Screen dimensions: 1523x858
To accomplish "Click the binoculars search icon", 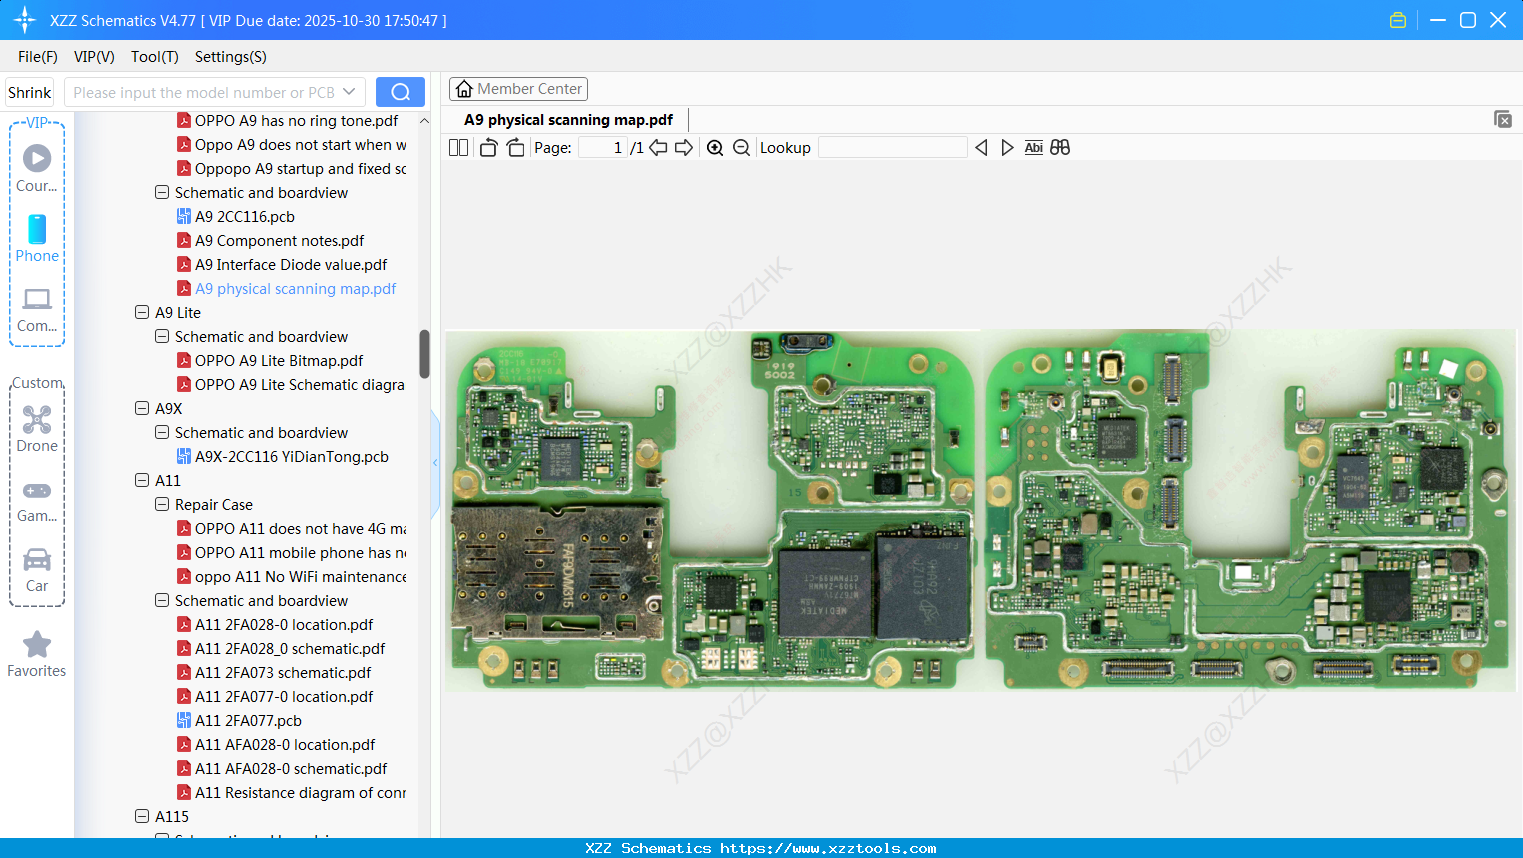I will tap(1060, 148).
